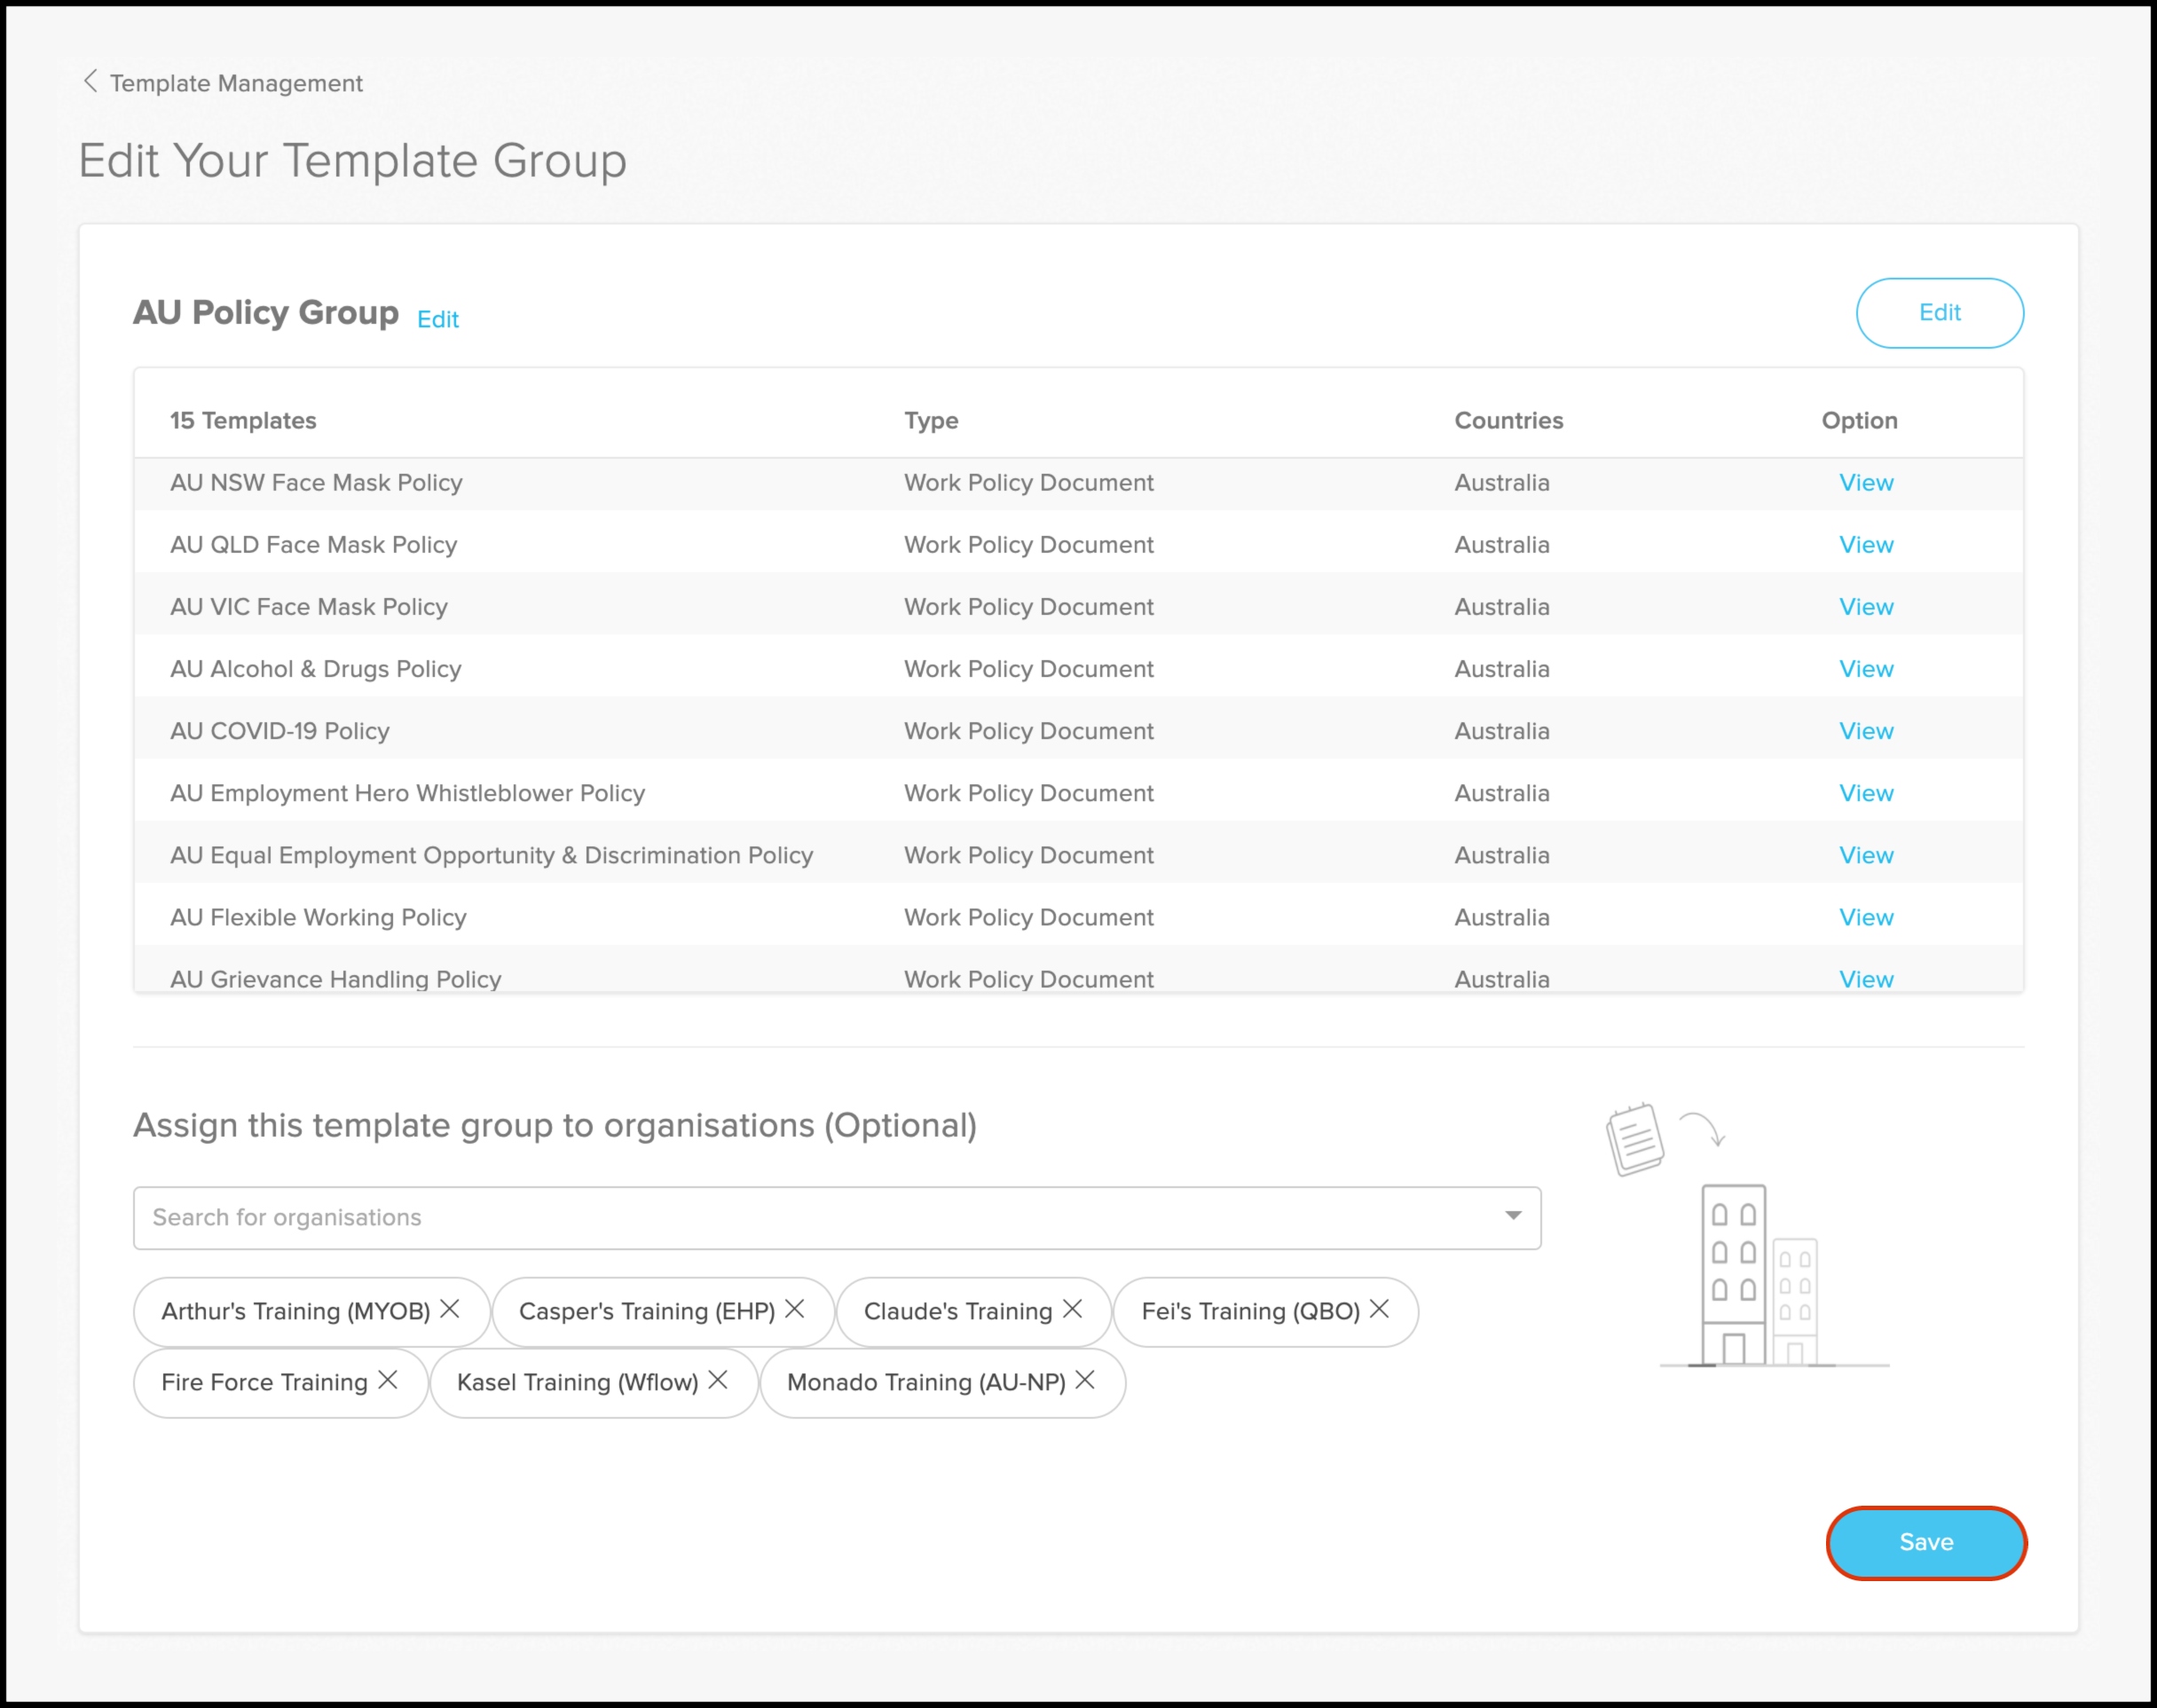Remove Fei's Training (QBO) organisation

[1379, 1309]
